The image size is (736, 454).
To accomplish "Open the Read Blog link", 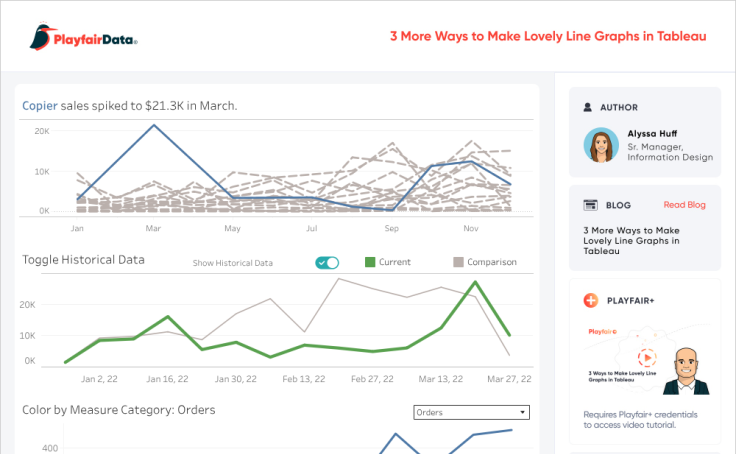I will point(684,205).
